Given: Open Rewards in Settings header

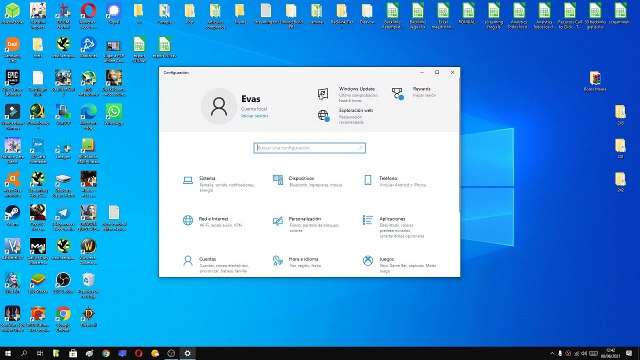Looking at the screenshot, I should [414, 92].
